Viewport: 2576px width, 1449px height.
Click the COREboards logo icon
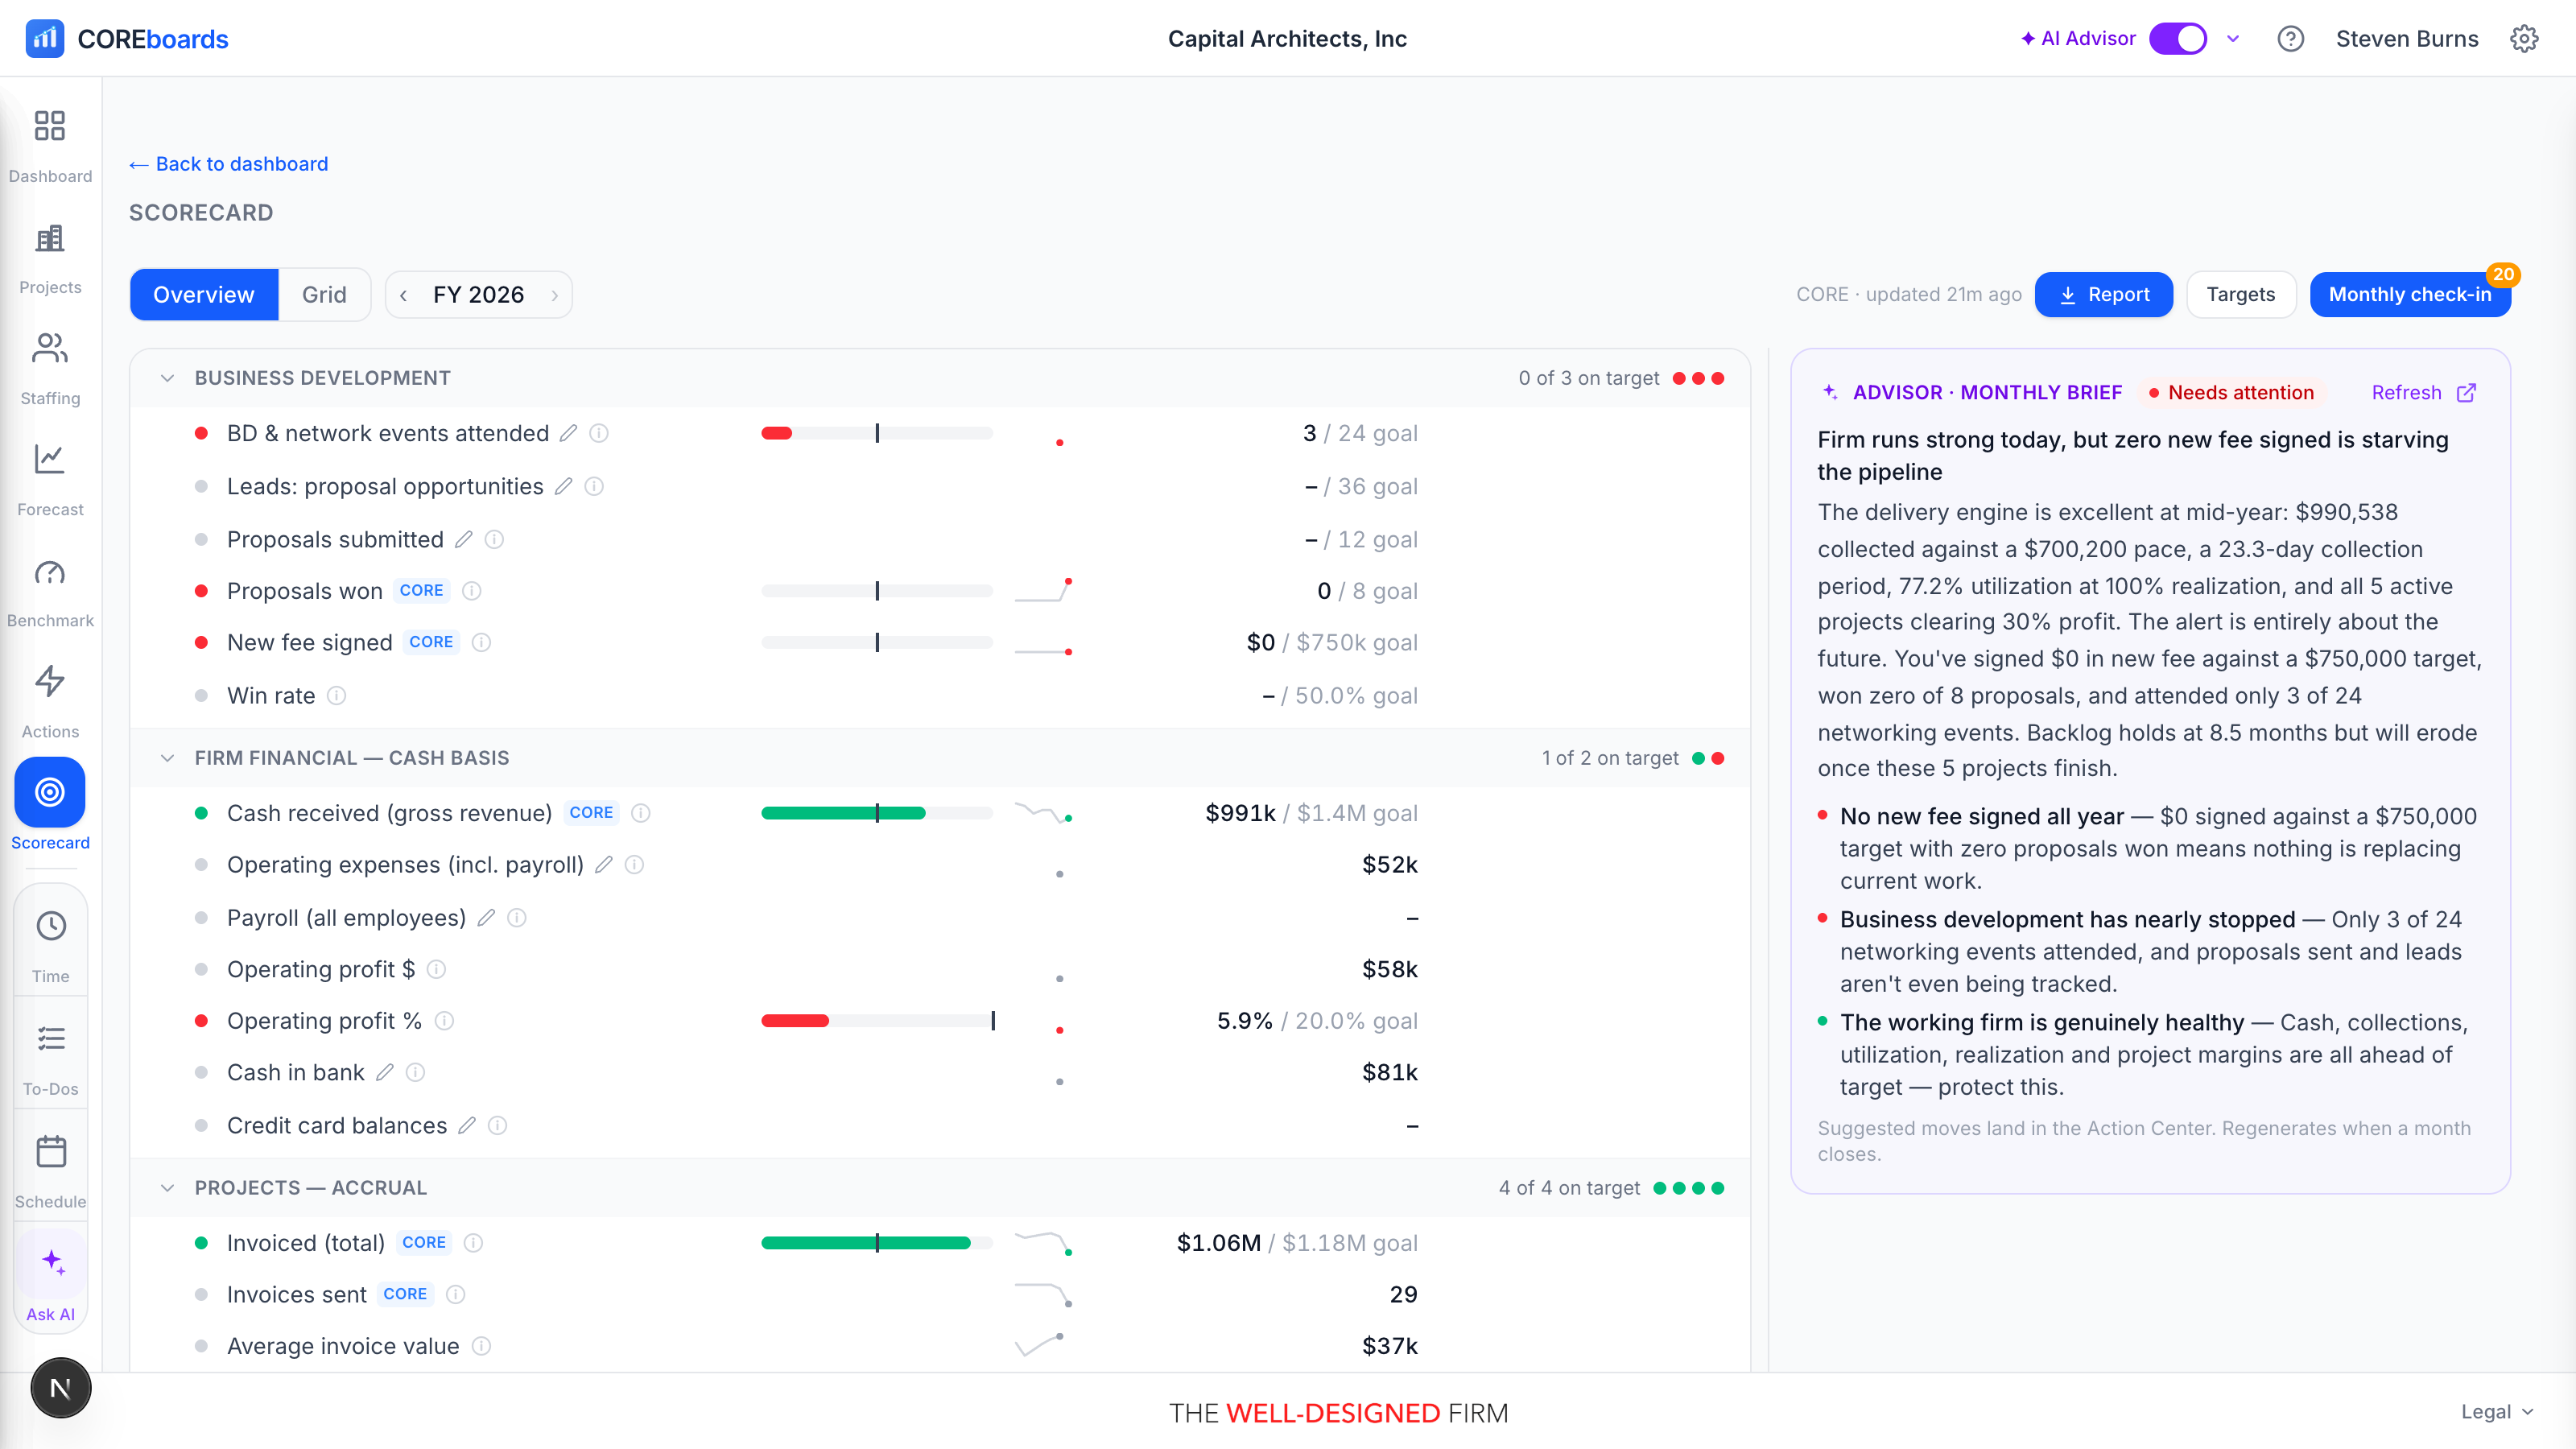pos(44,39)
